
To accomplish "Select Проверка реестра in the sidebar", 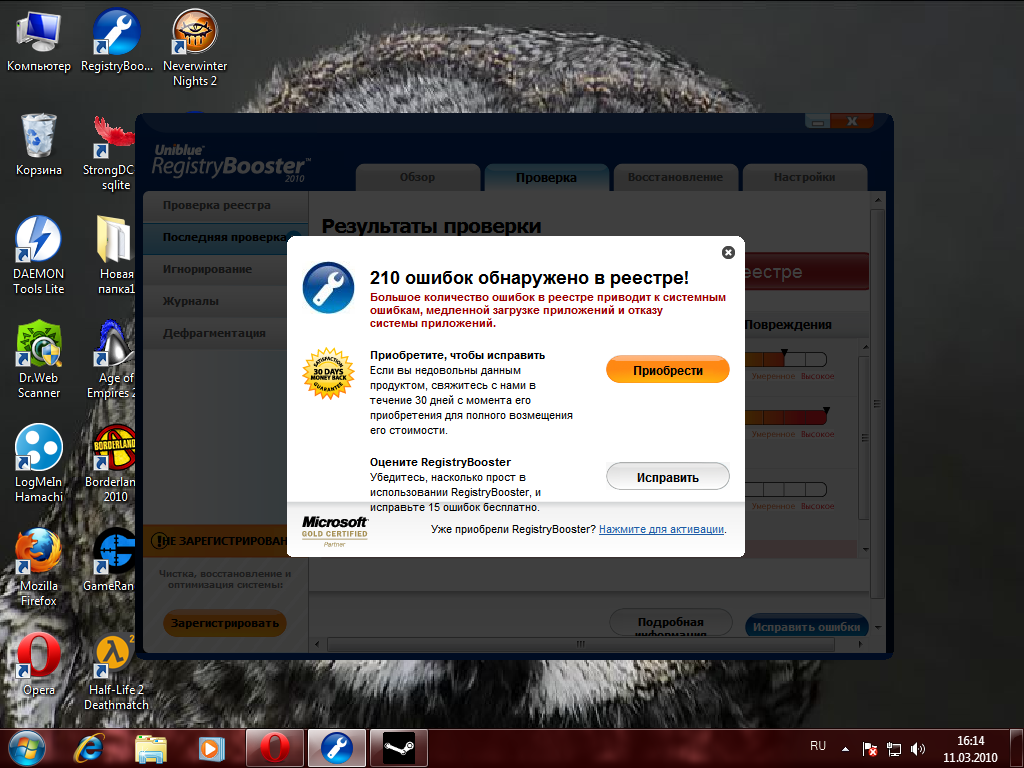I will [225, 205].
